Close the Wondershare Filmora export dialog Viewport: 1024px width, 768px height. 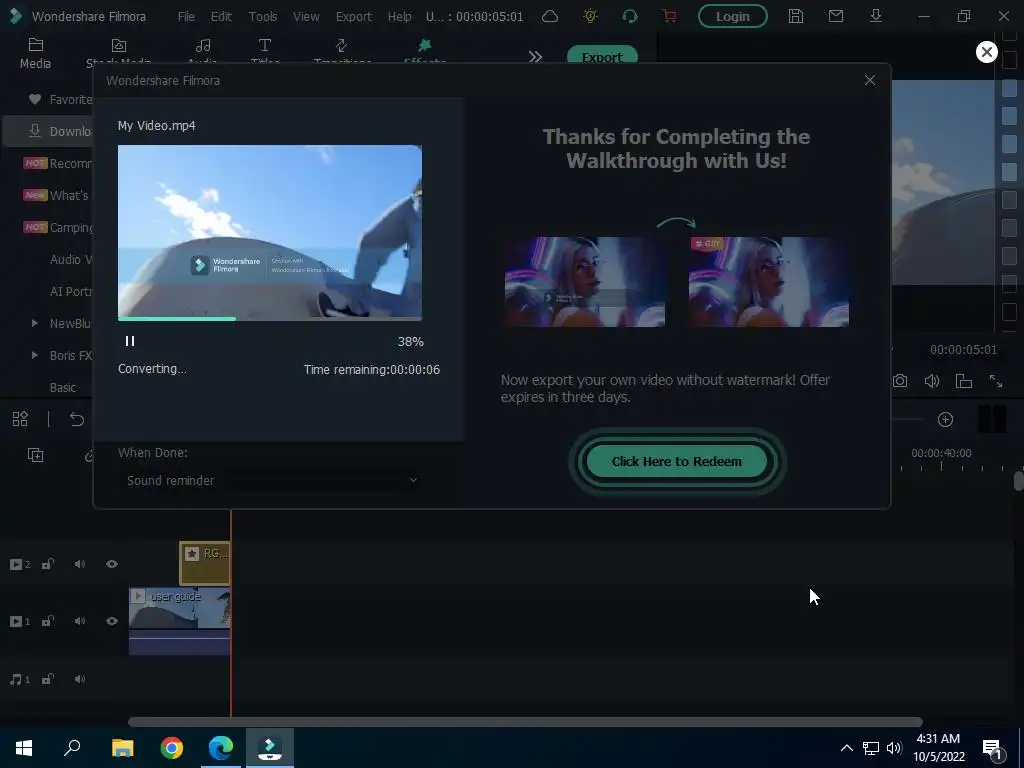click(869, 80)
